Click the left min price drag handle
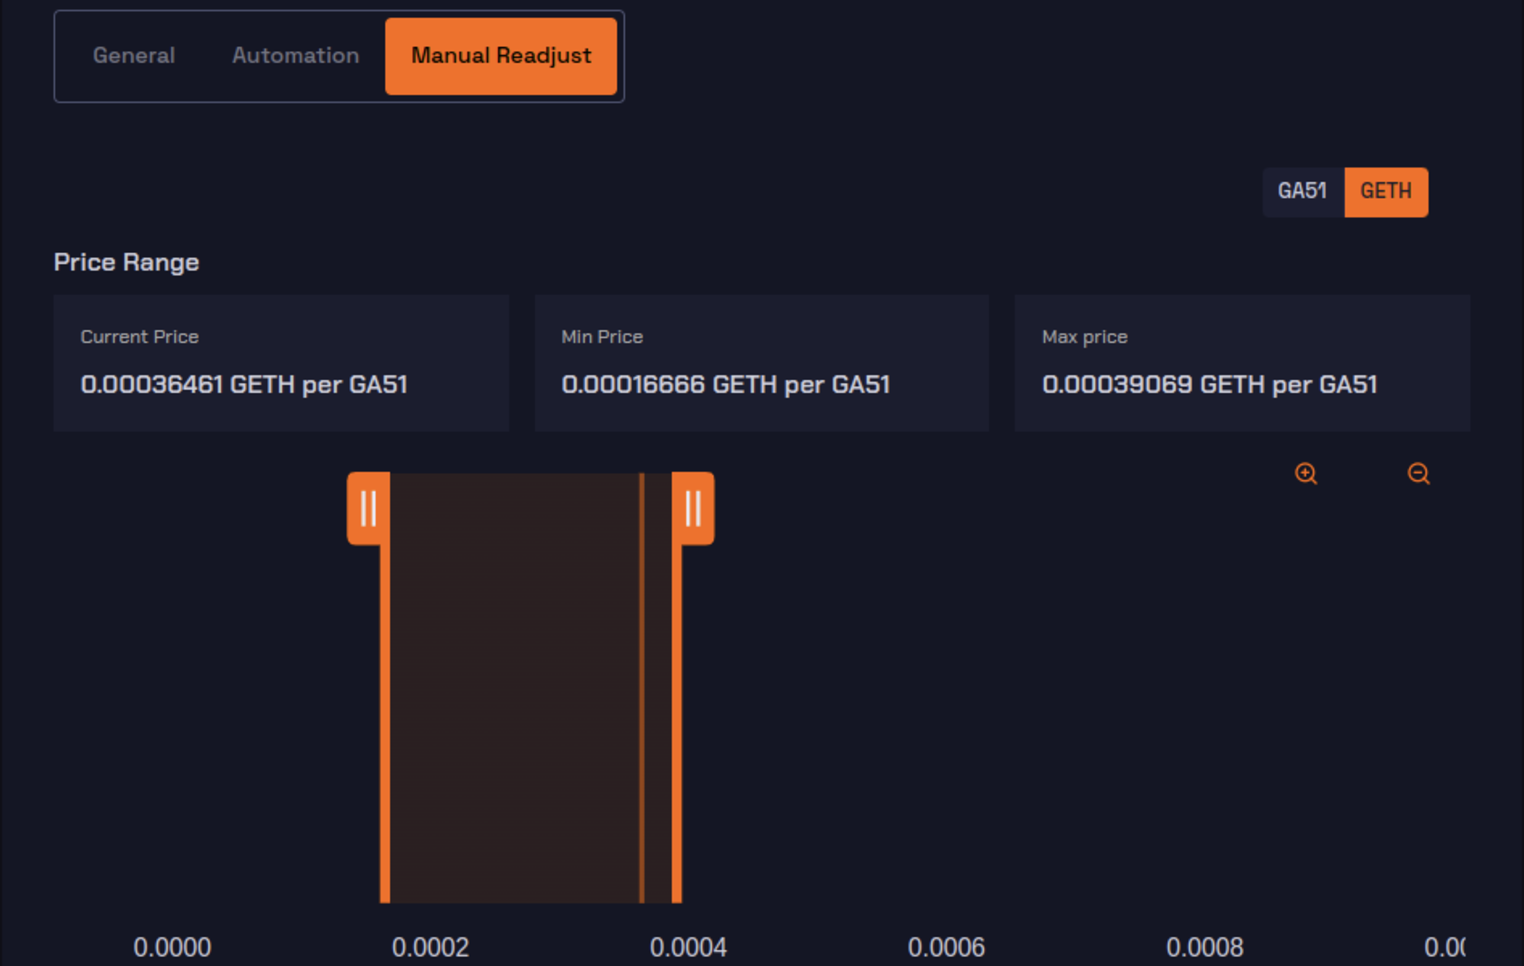Viewport: 1524px width, 966px height. point(368,509)
